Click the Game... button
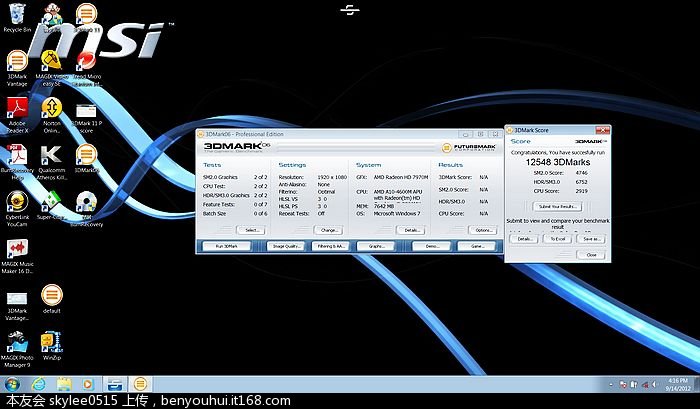Screen dimensions: 700x409 coord(477,246)
